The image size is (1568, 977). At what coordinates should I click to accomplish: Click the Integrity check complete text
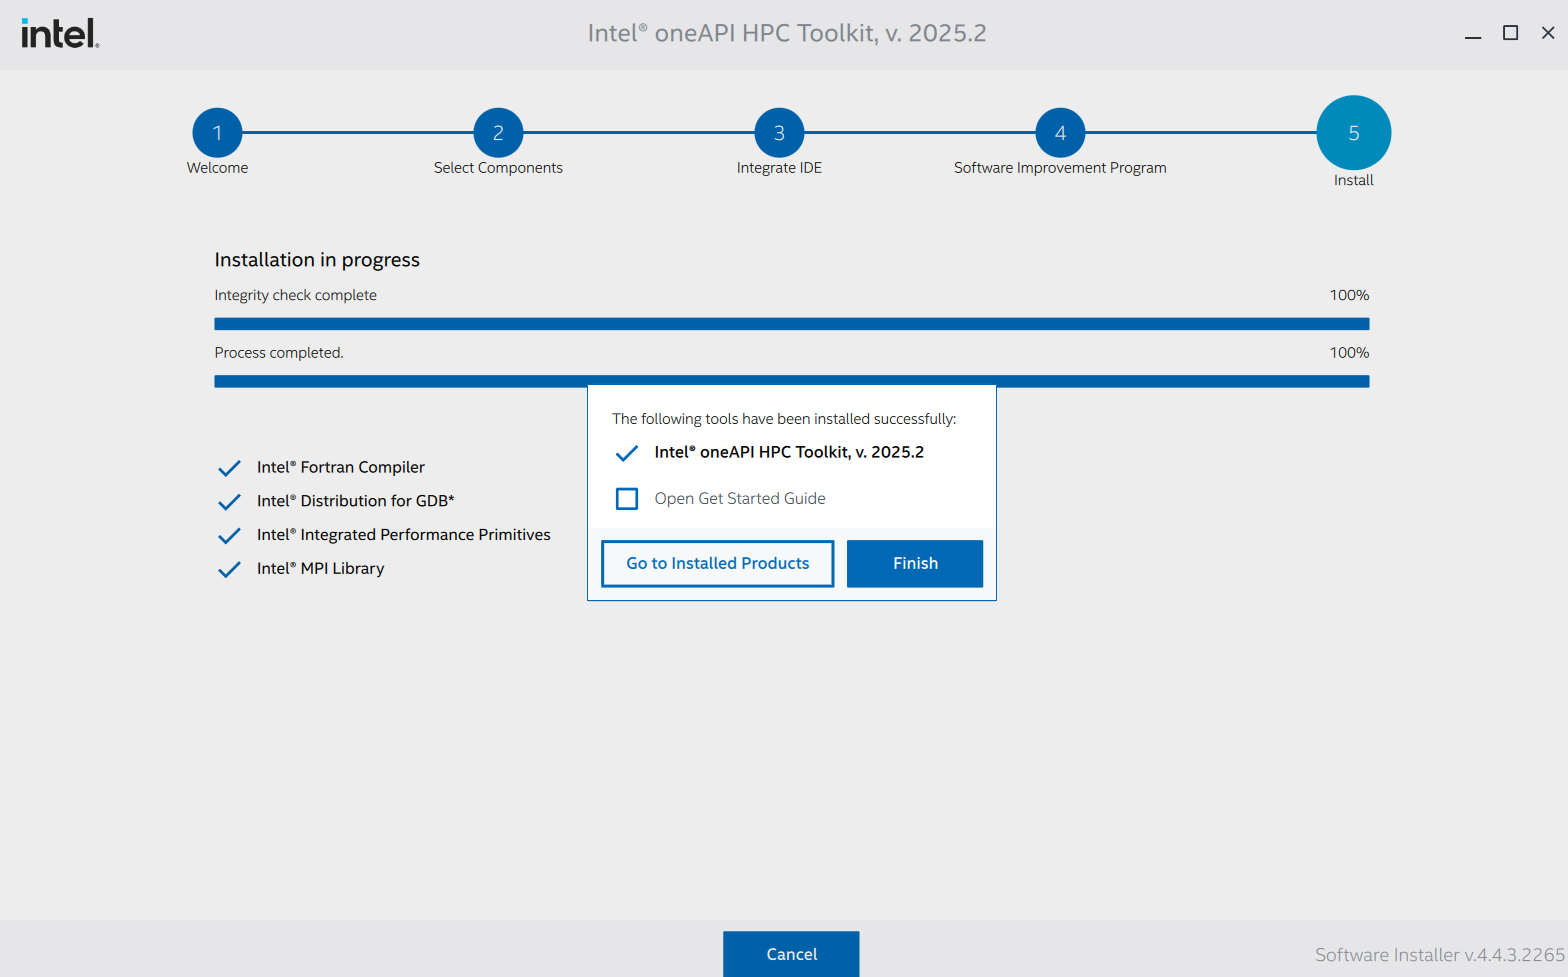pyautogui.click(x=295, y=295)
